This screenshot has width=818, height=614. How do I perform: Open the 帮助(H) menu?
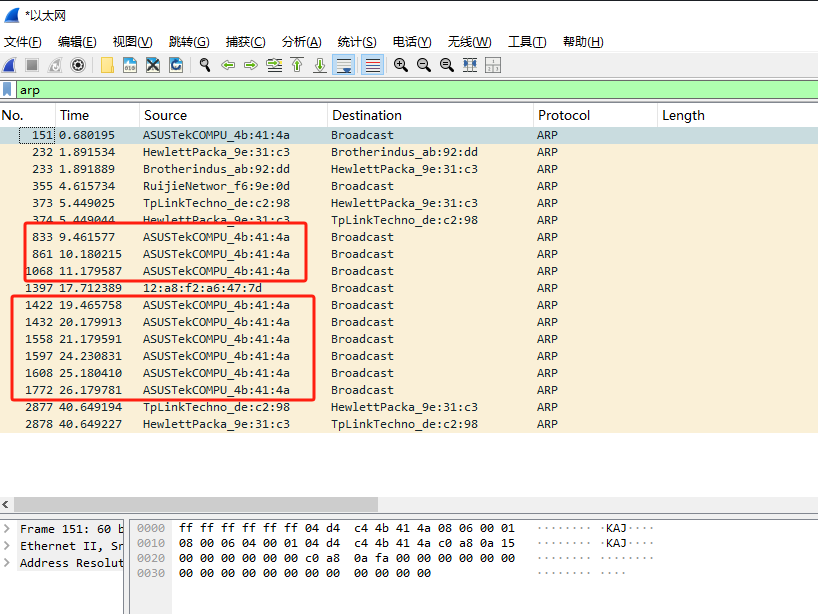583,42
